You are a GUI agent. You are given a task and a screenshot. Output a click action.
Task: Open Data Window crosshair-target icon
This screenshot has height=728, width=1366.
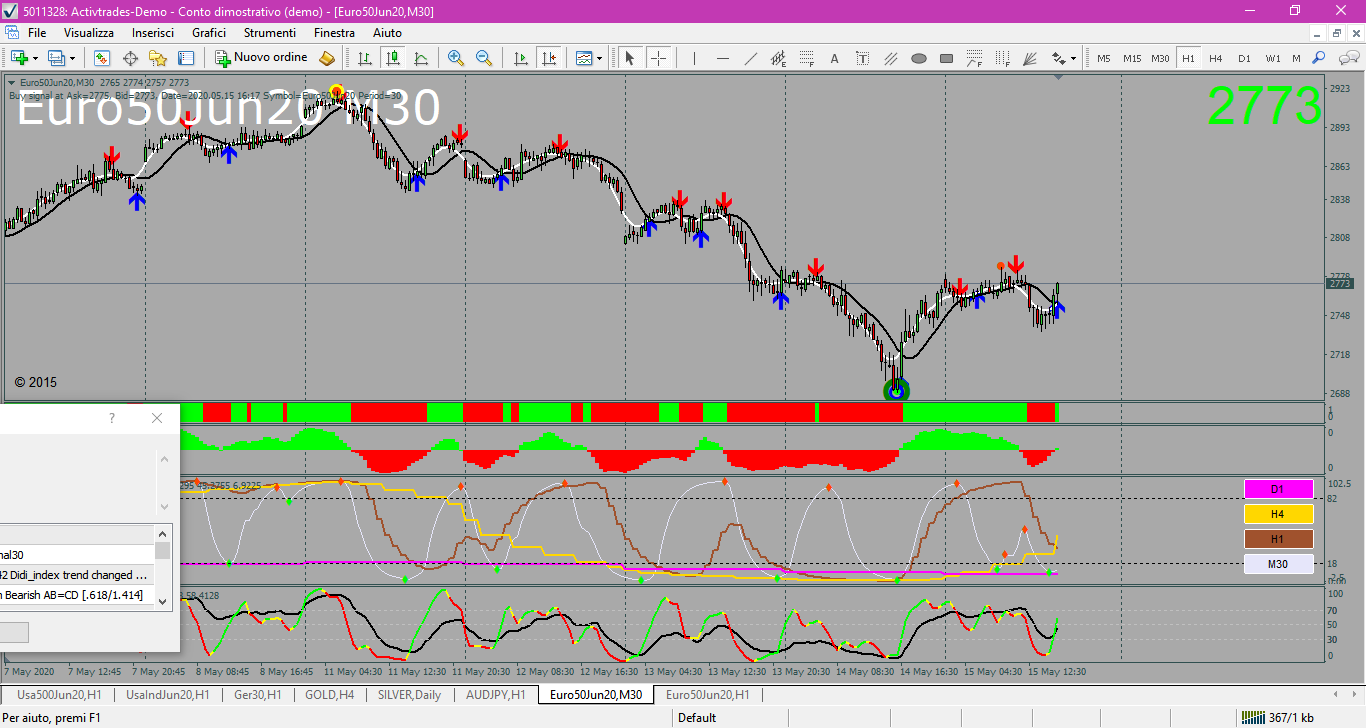(x=130, y=58)
